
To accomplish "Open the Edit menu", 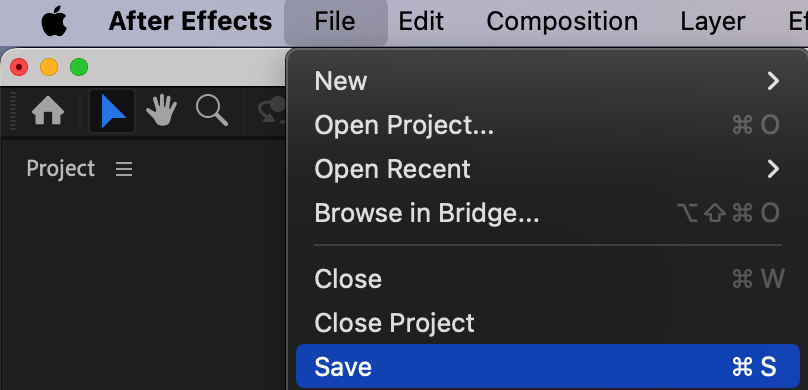I will [x=421, y=22].
